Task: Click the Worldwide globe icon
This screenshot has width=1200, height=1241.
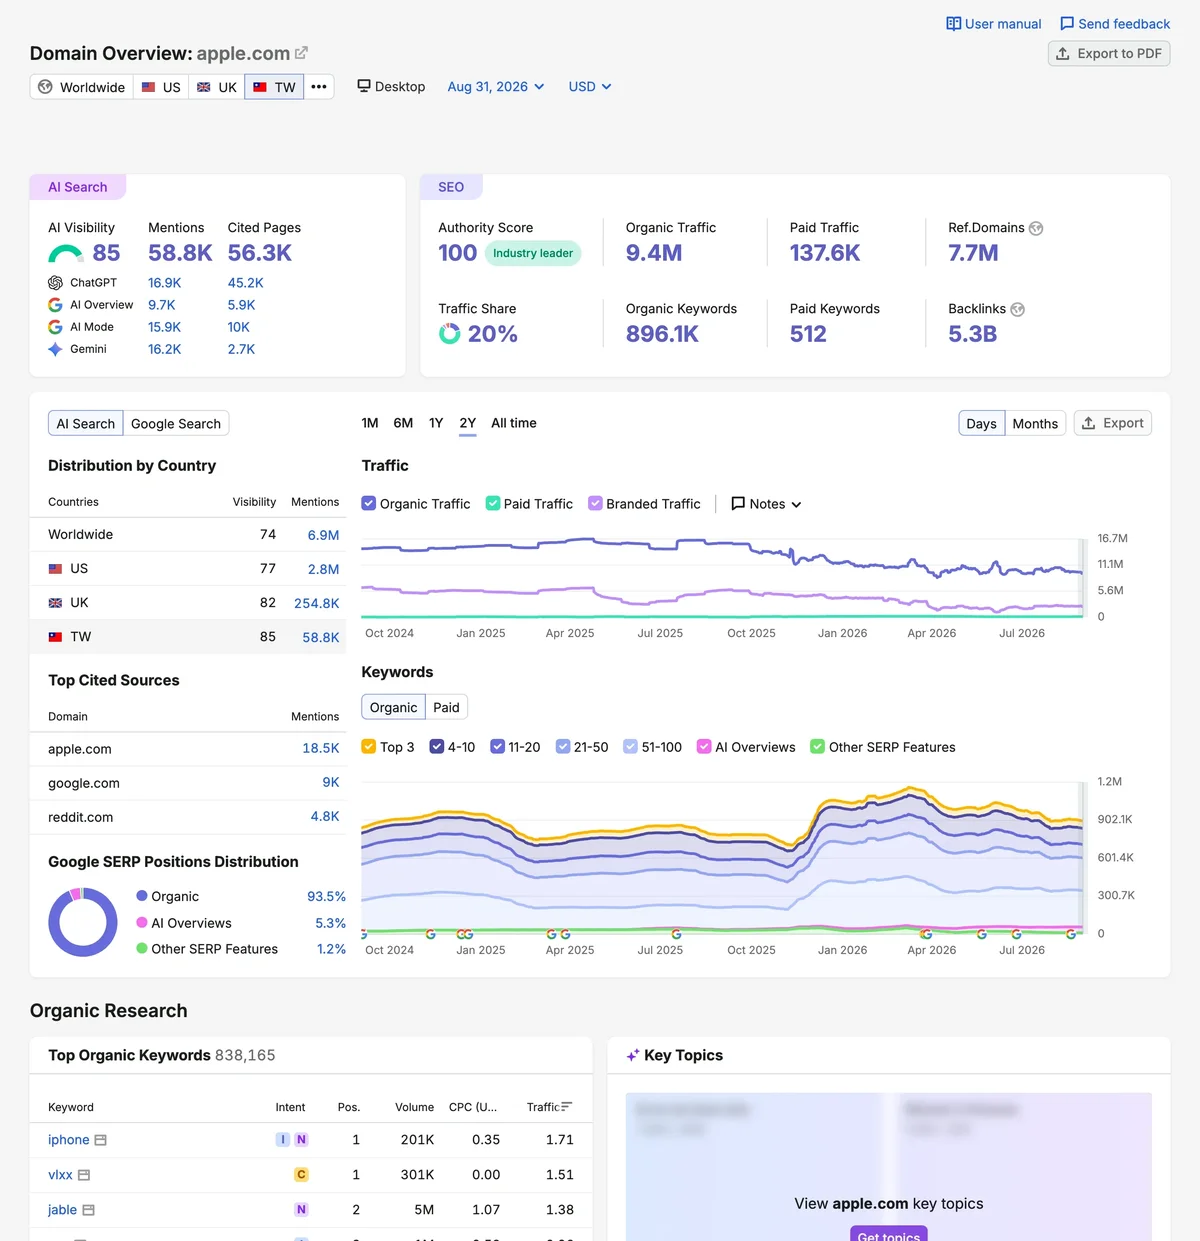Action: 45,87
